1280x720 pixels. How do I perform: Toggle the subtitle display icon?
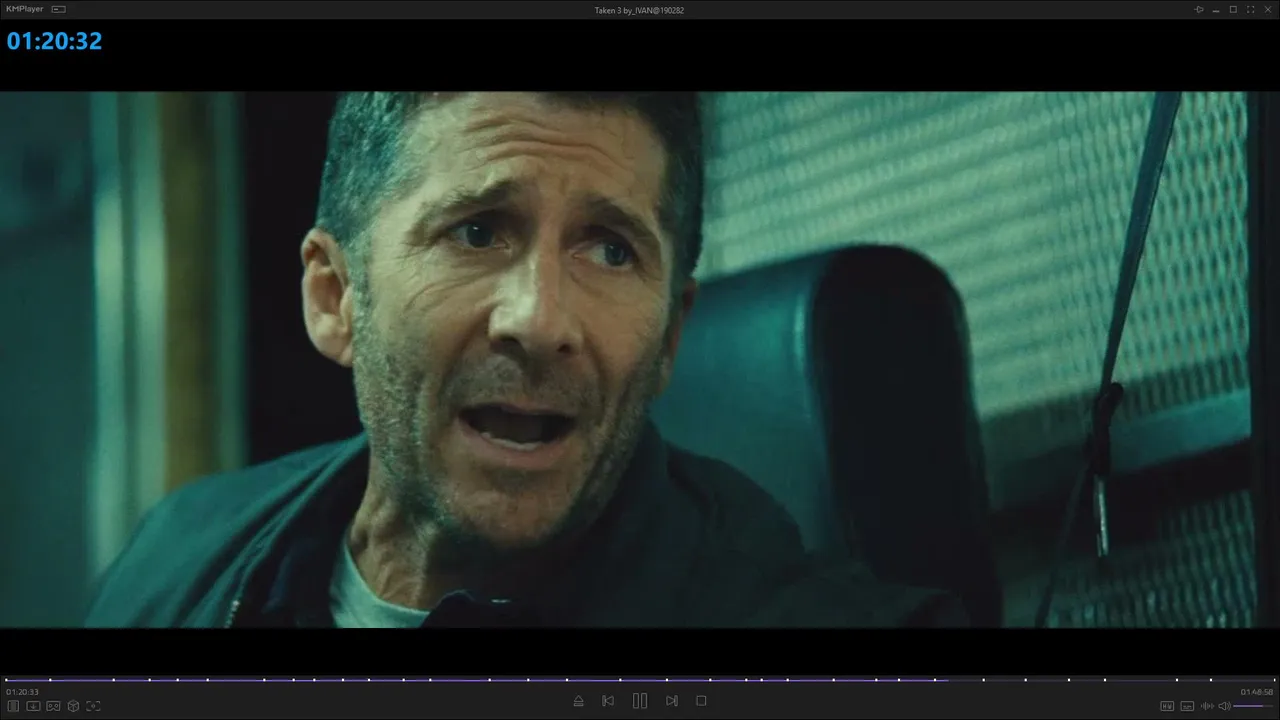point(1187,706)
